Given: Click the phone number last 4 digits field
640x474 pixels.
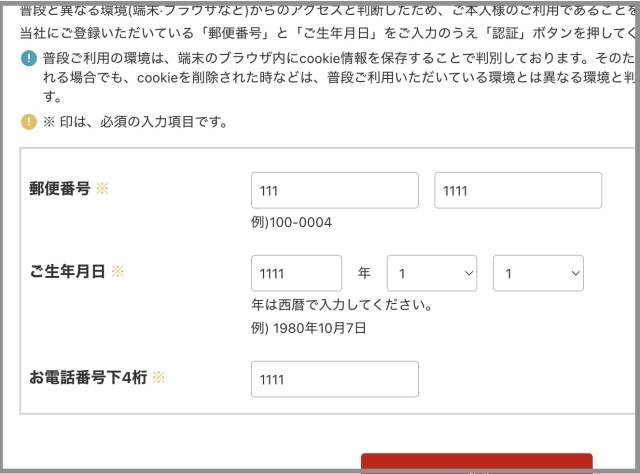Looking at the screenshot, I should (x=334, y=379).
